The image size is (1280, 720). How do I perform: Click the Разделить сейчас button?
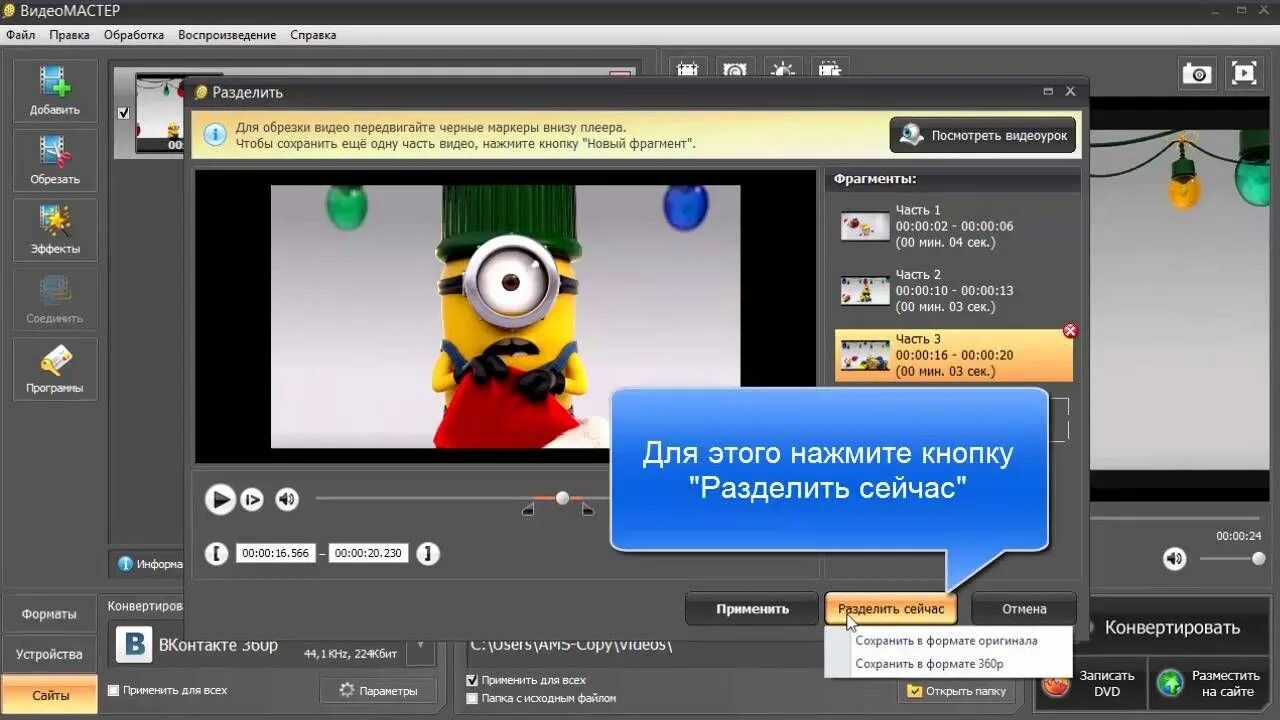point(891,608)
